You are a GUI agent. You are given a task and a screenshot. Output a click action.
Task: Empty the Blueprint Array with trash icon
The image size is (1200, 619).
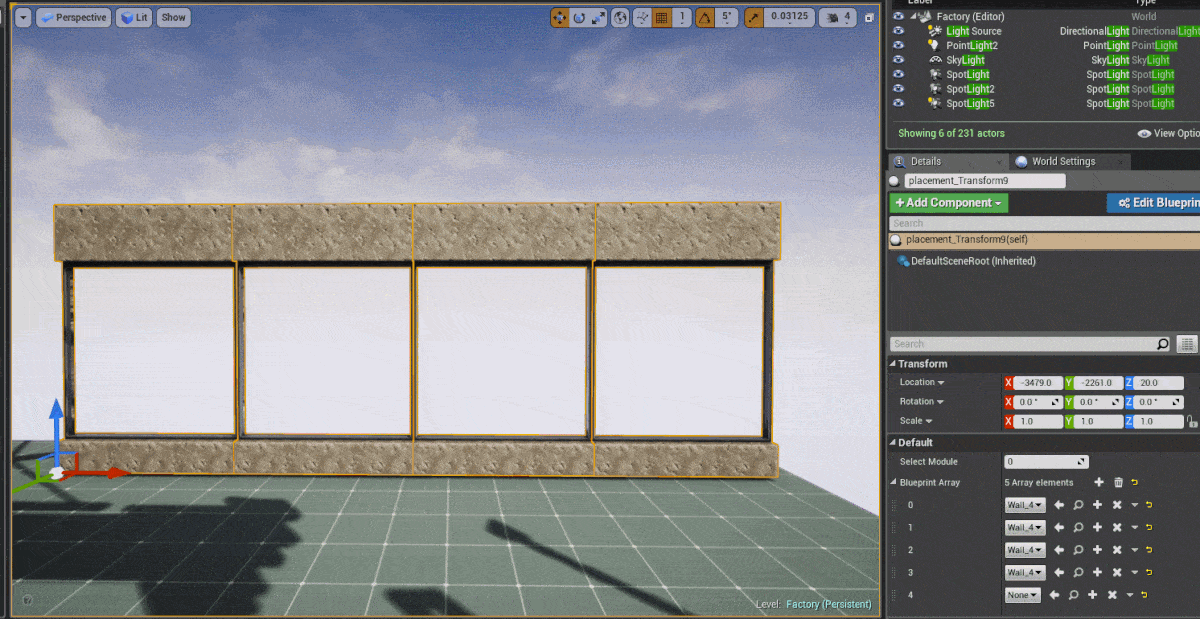coord(1119,483)
